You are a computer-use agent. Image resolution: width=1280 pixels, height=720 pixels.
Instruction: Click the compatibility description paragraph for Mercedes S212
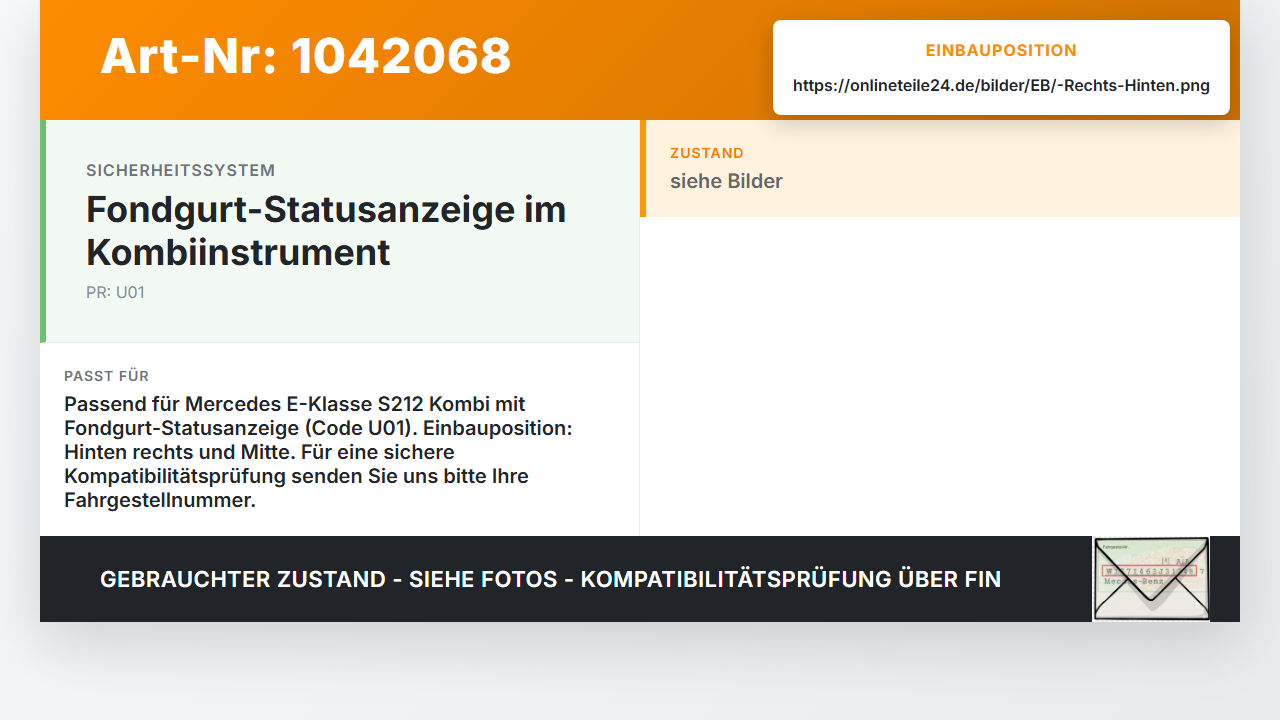click(x=318, y=452)
